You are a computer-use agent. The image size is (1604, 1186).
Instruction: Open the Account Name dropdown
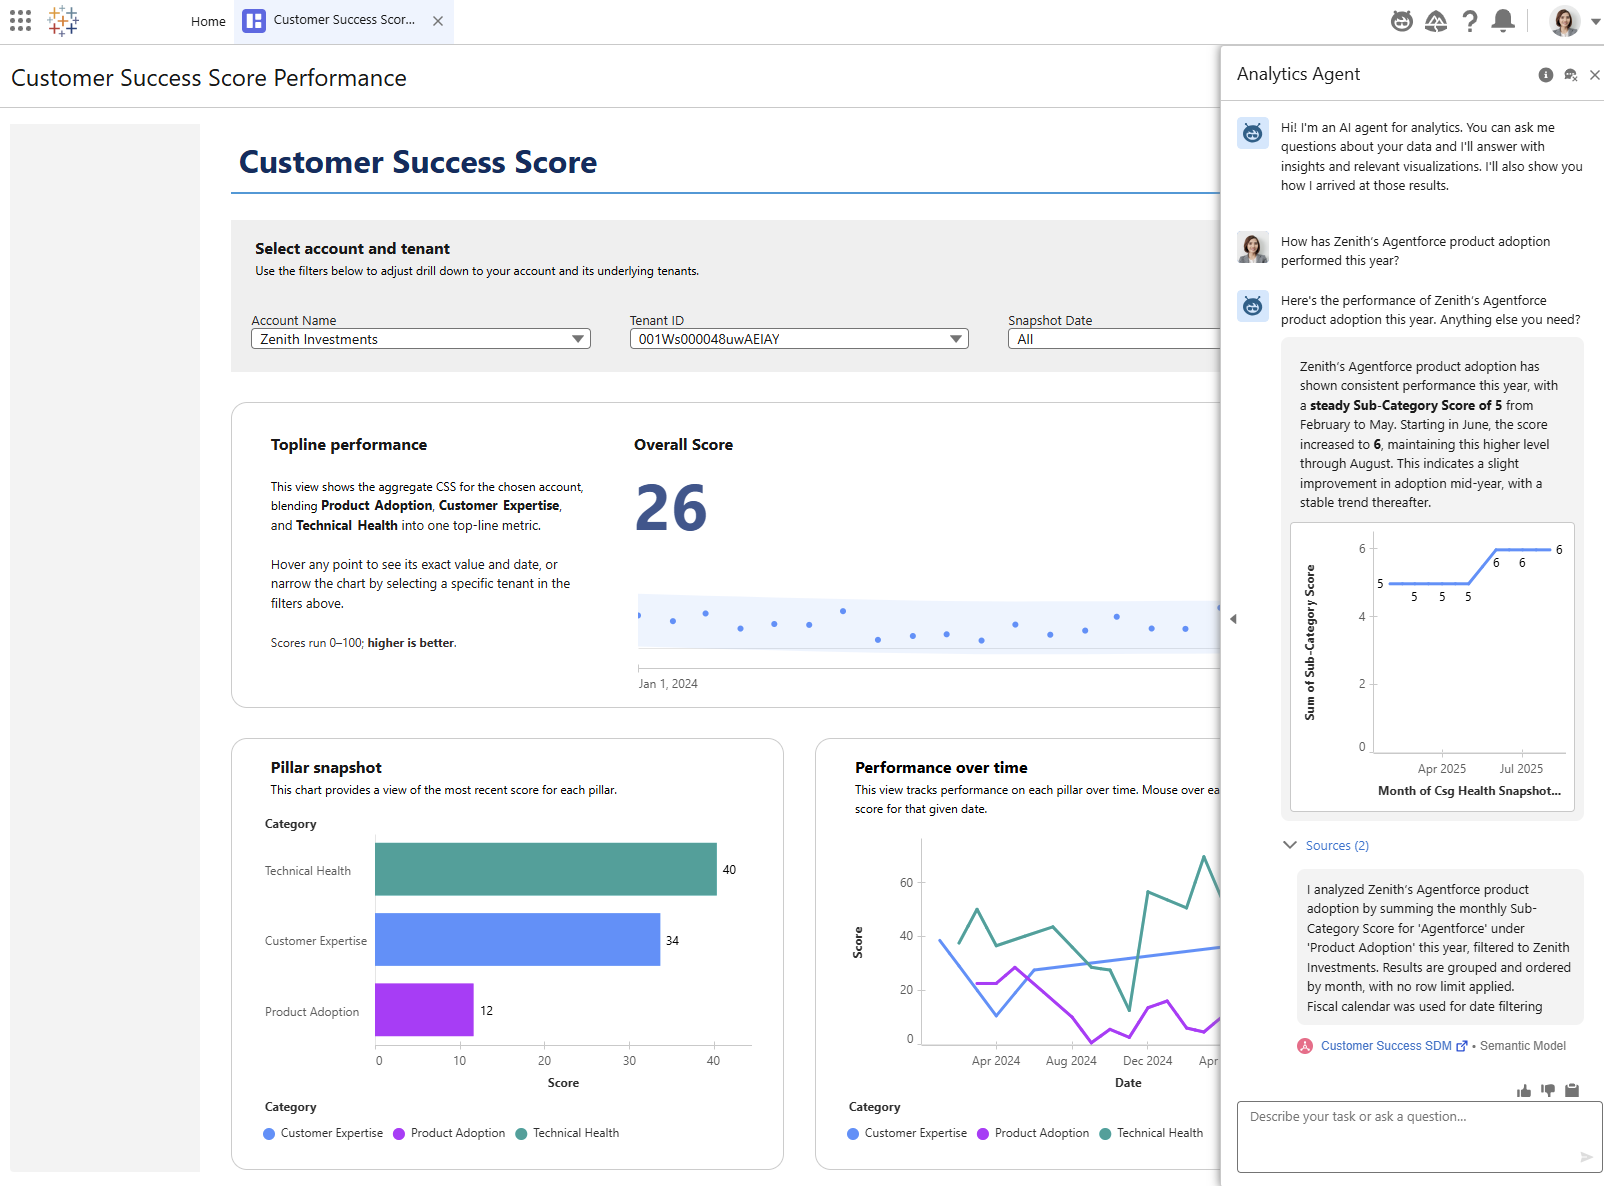pos(578,339)
